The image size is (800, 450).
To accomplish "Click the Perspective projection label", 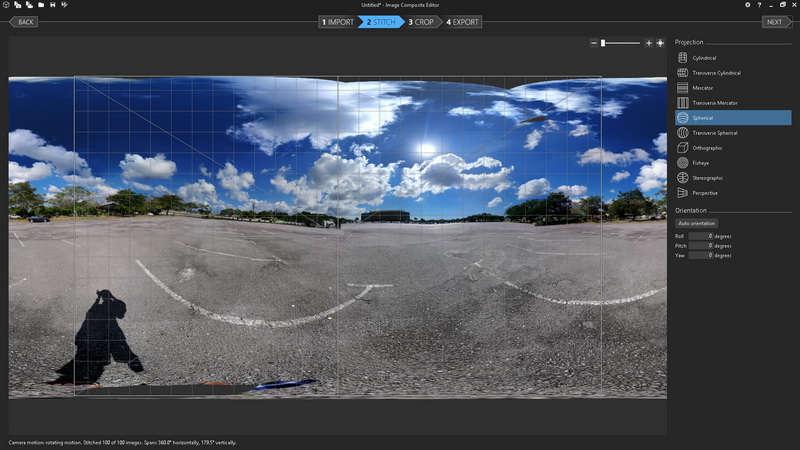I will pyautogui.click(x=705, y=193).
